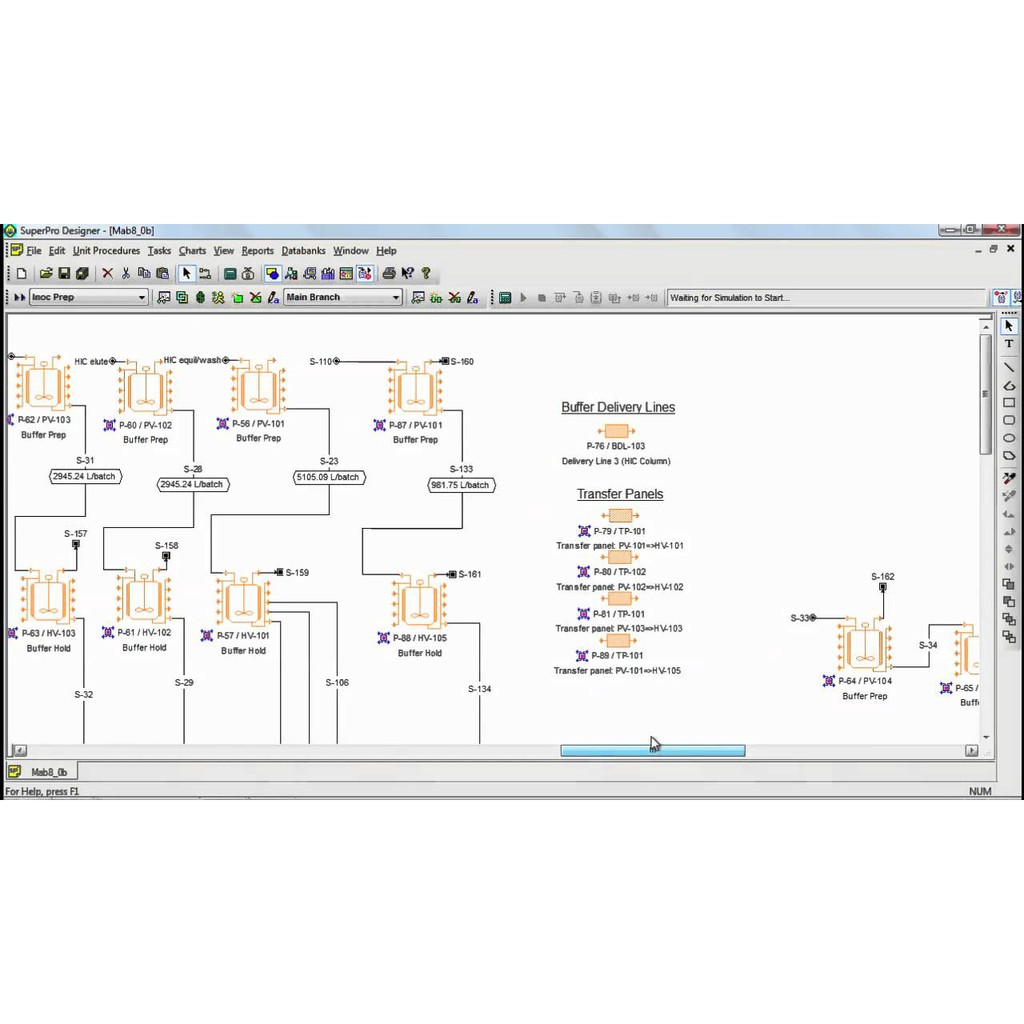
Task: Pick the Line drawing tool
Action: [x=1009, y=367]
